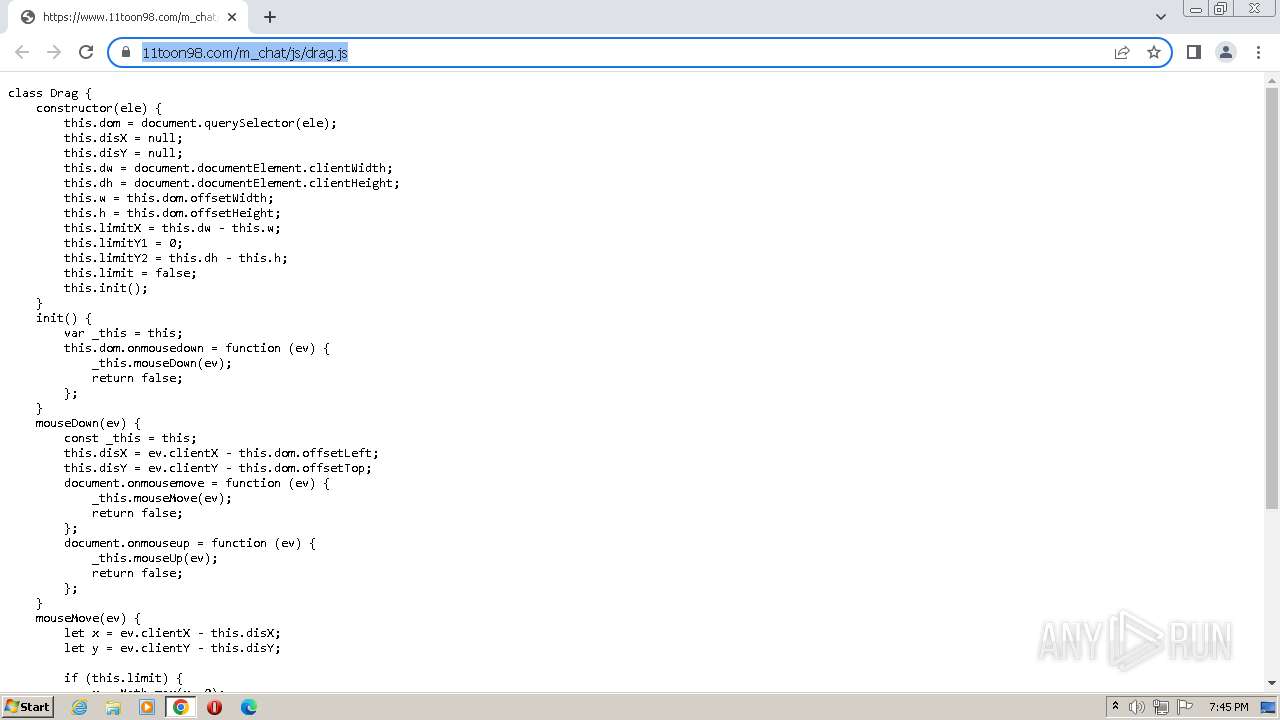Click 'this.w = this.dom.offsetWidth;' line
This screenshot has height=720, width=1280.
(169, 198)
